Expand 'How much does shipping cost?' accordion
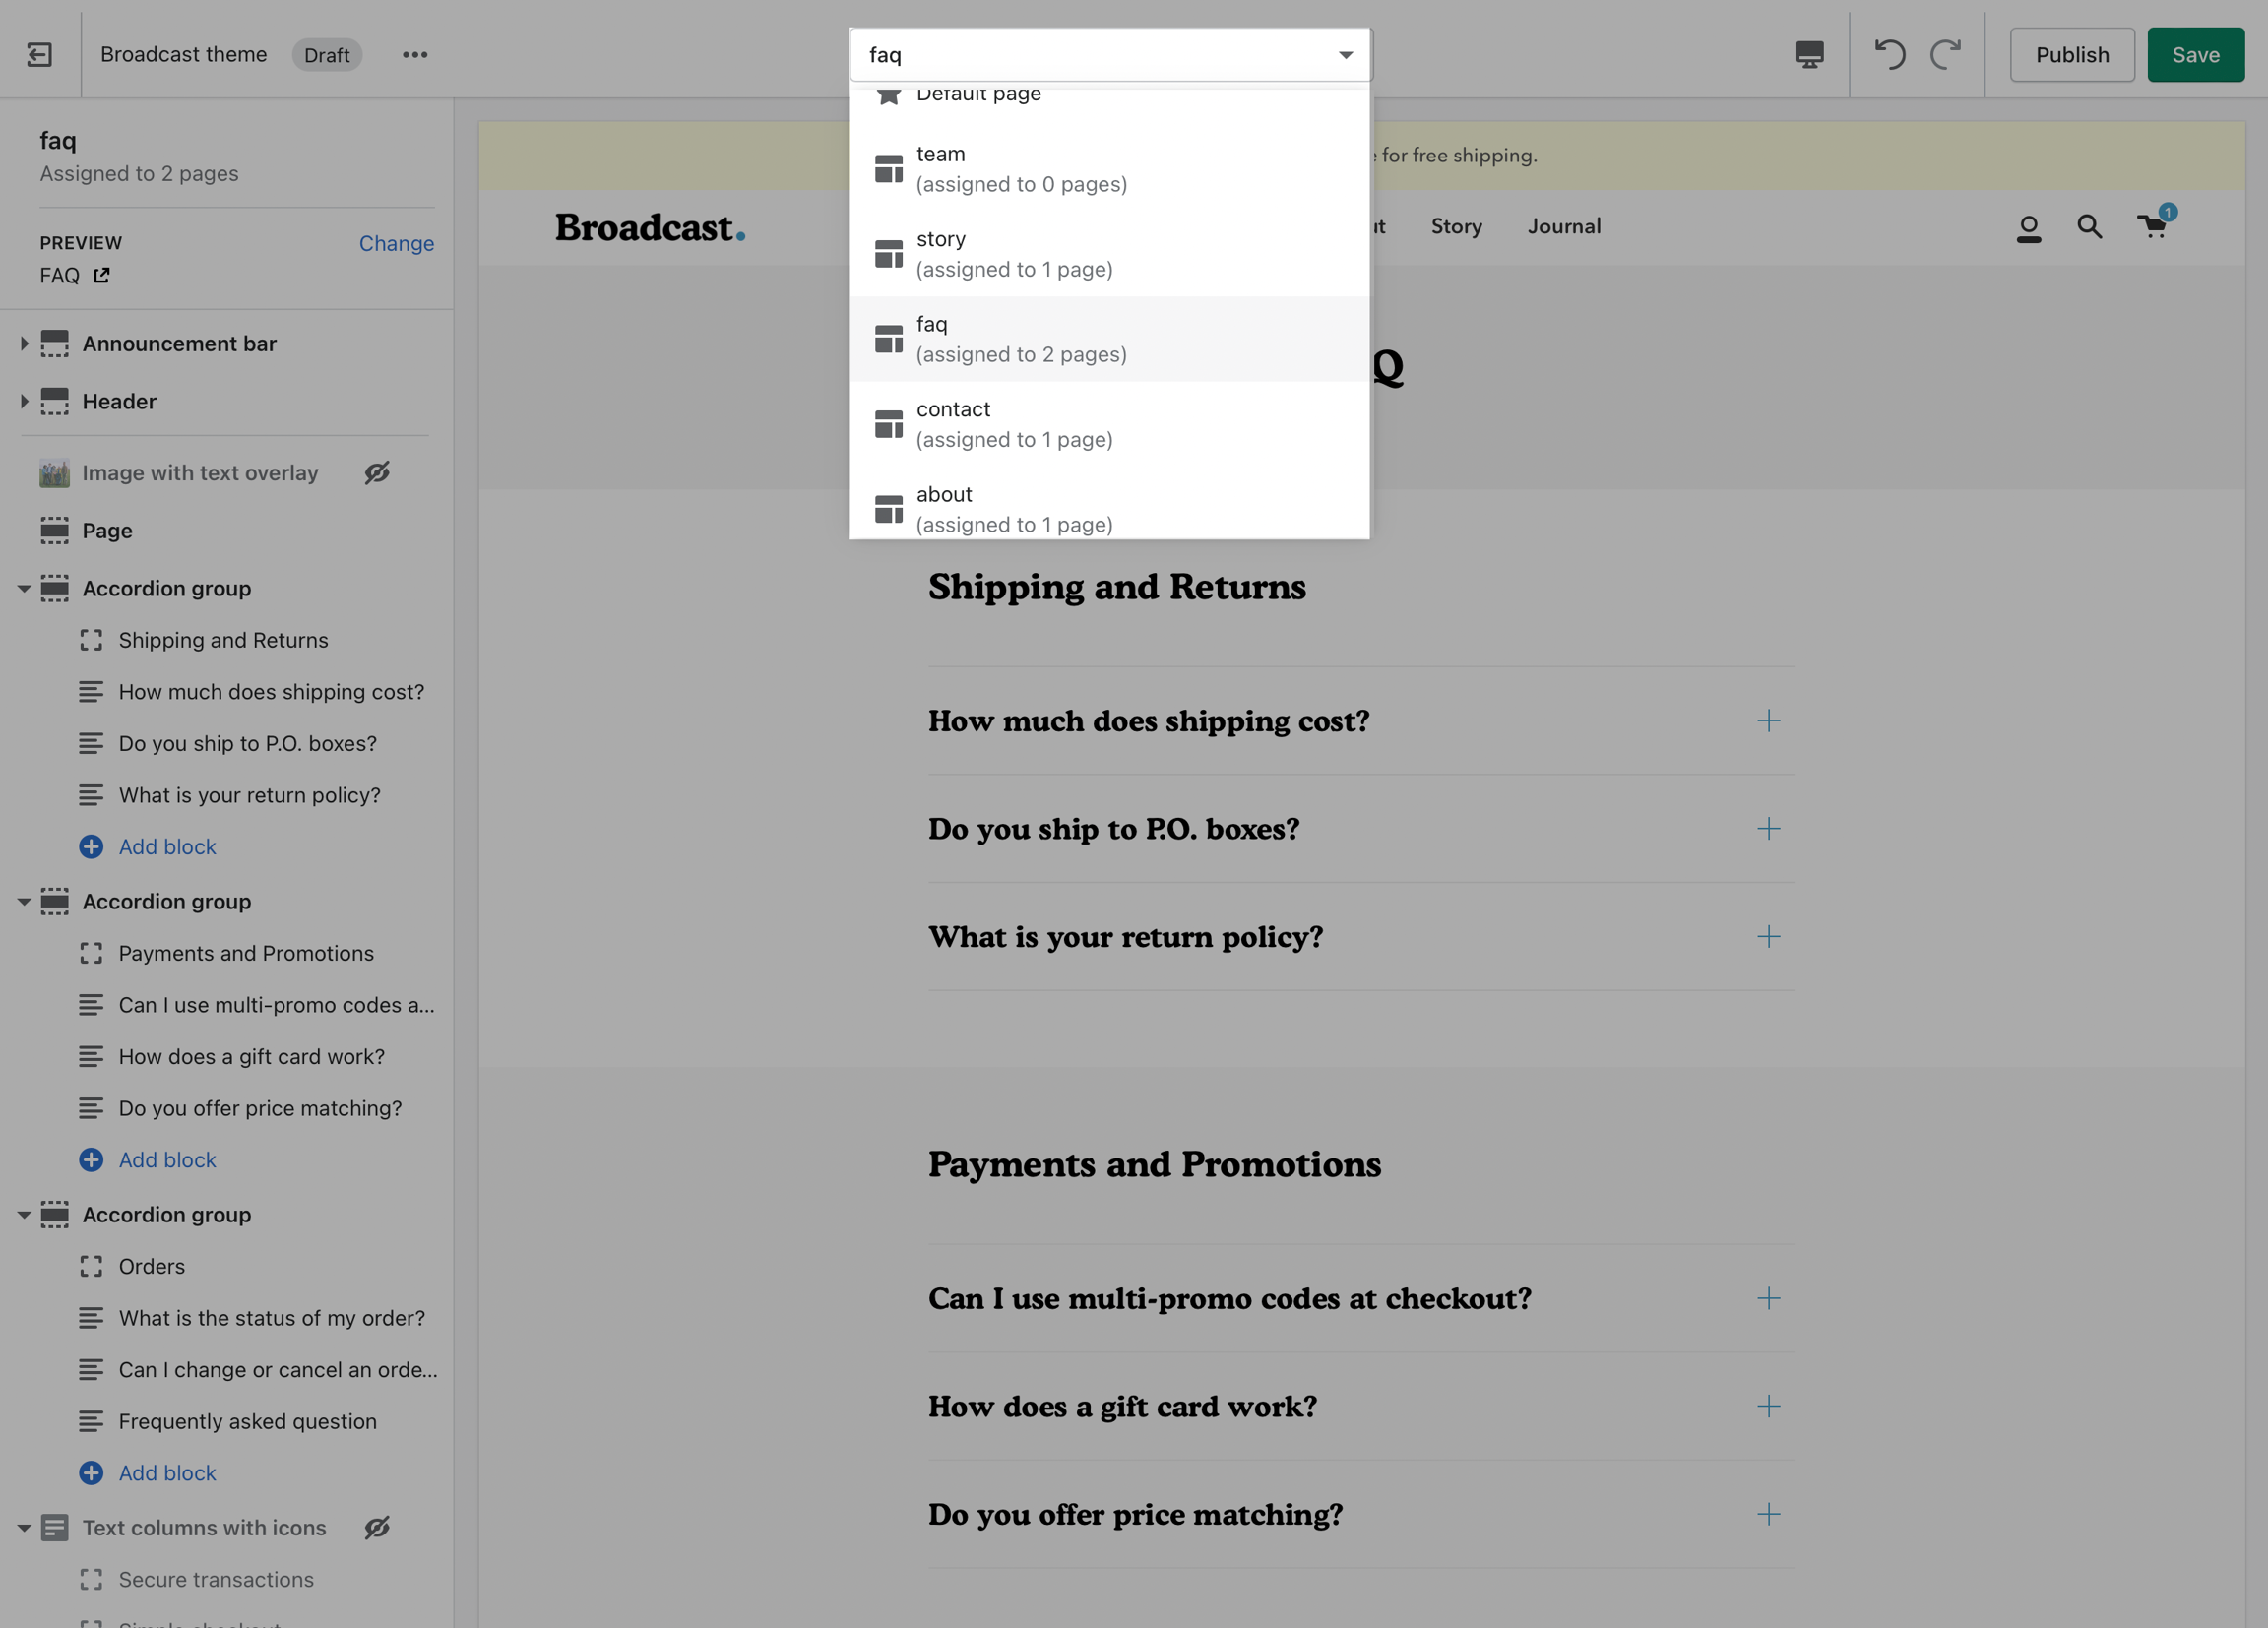2268x1628 pixels. coord(1768,721)
